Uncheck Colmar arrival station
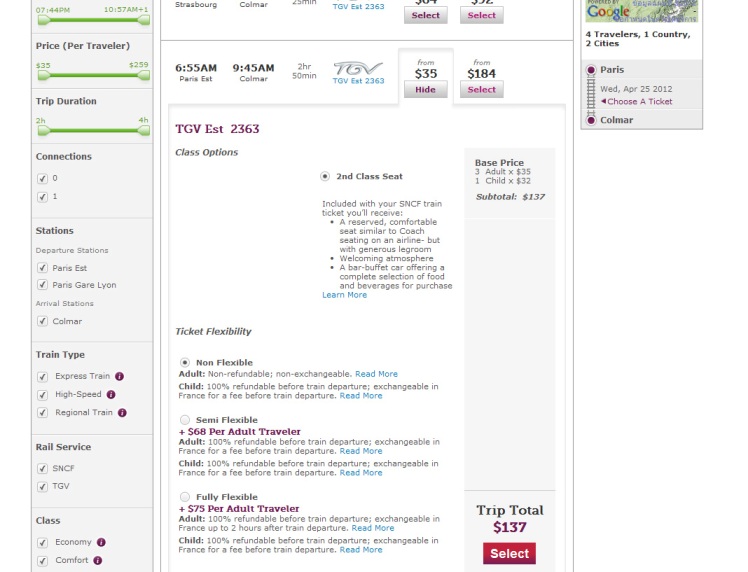 pos(42,321)
